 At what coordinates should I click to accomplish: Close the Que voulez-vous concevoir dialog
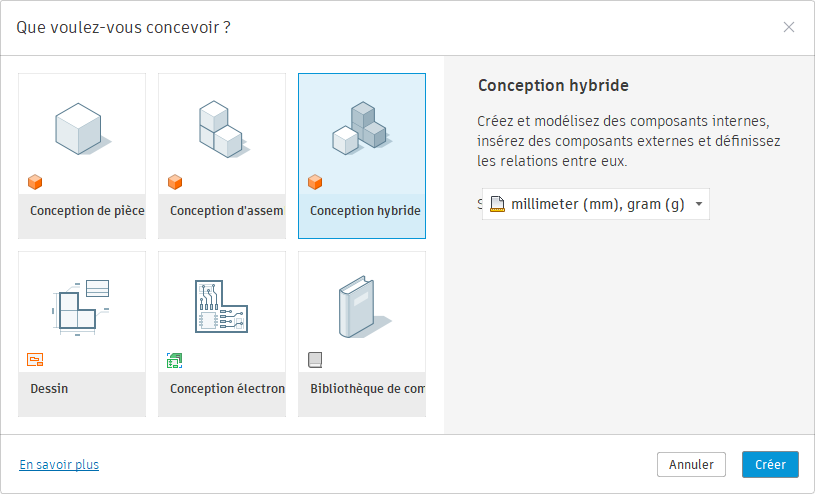point(789,27)
